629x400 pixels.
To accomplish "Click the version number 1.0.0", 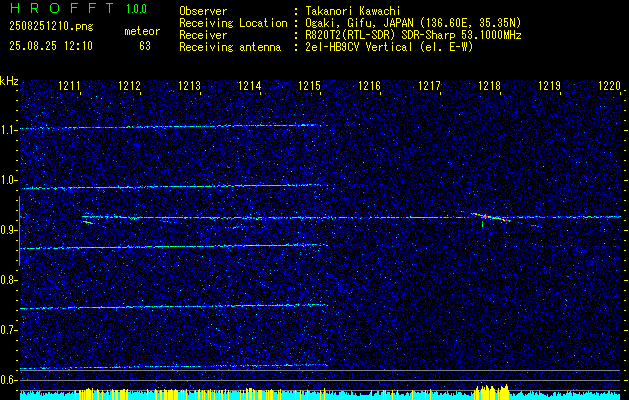I will 136,9.
